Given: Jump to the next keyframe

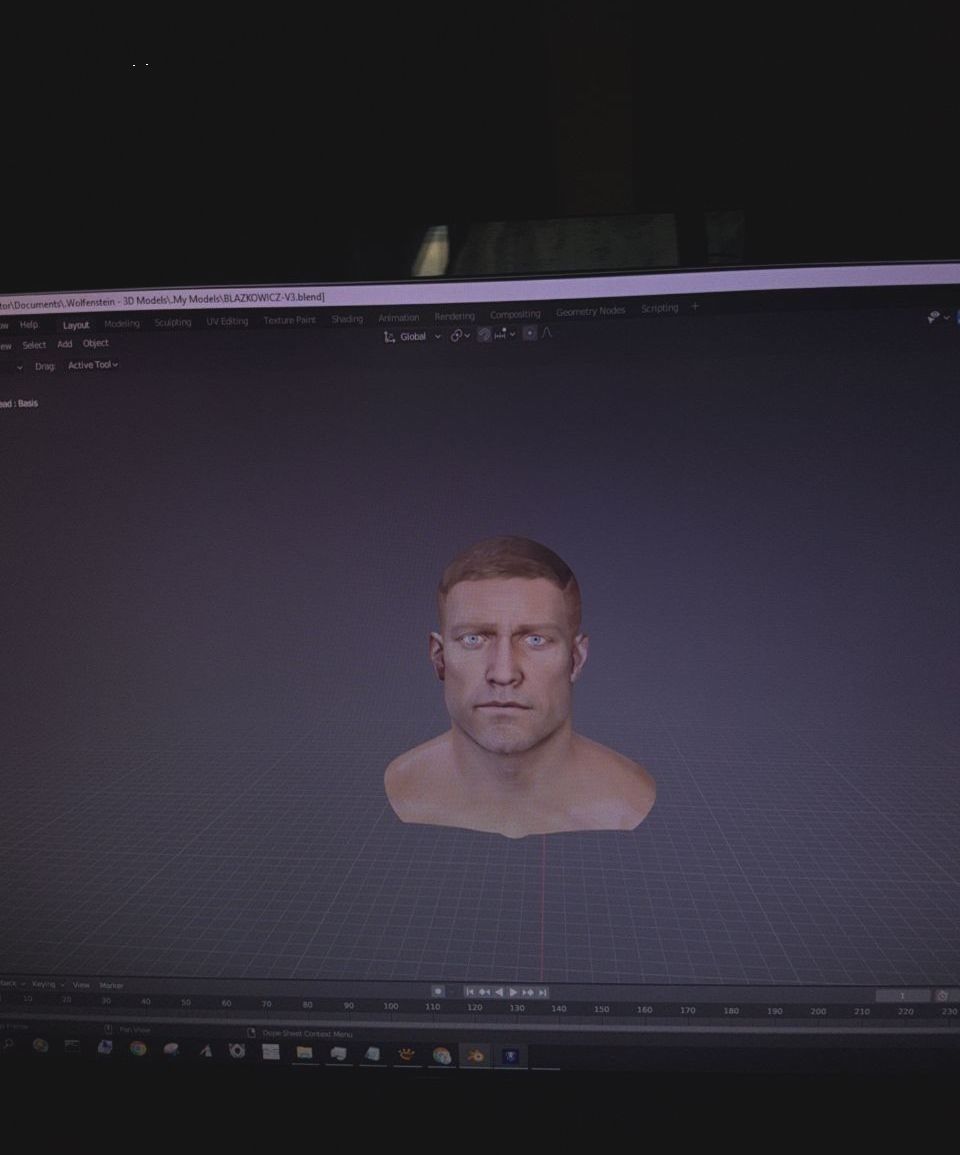Looking at the screenshot, I should click(528, 992).
